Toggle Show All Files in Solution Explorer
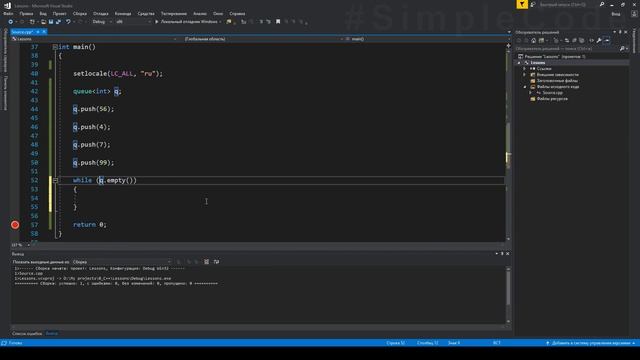Viewport: 640px width, 360px height. tap(582, 40)
